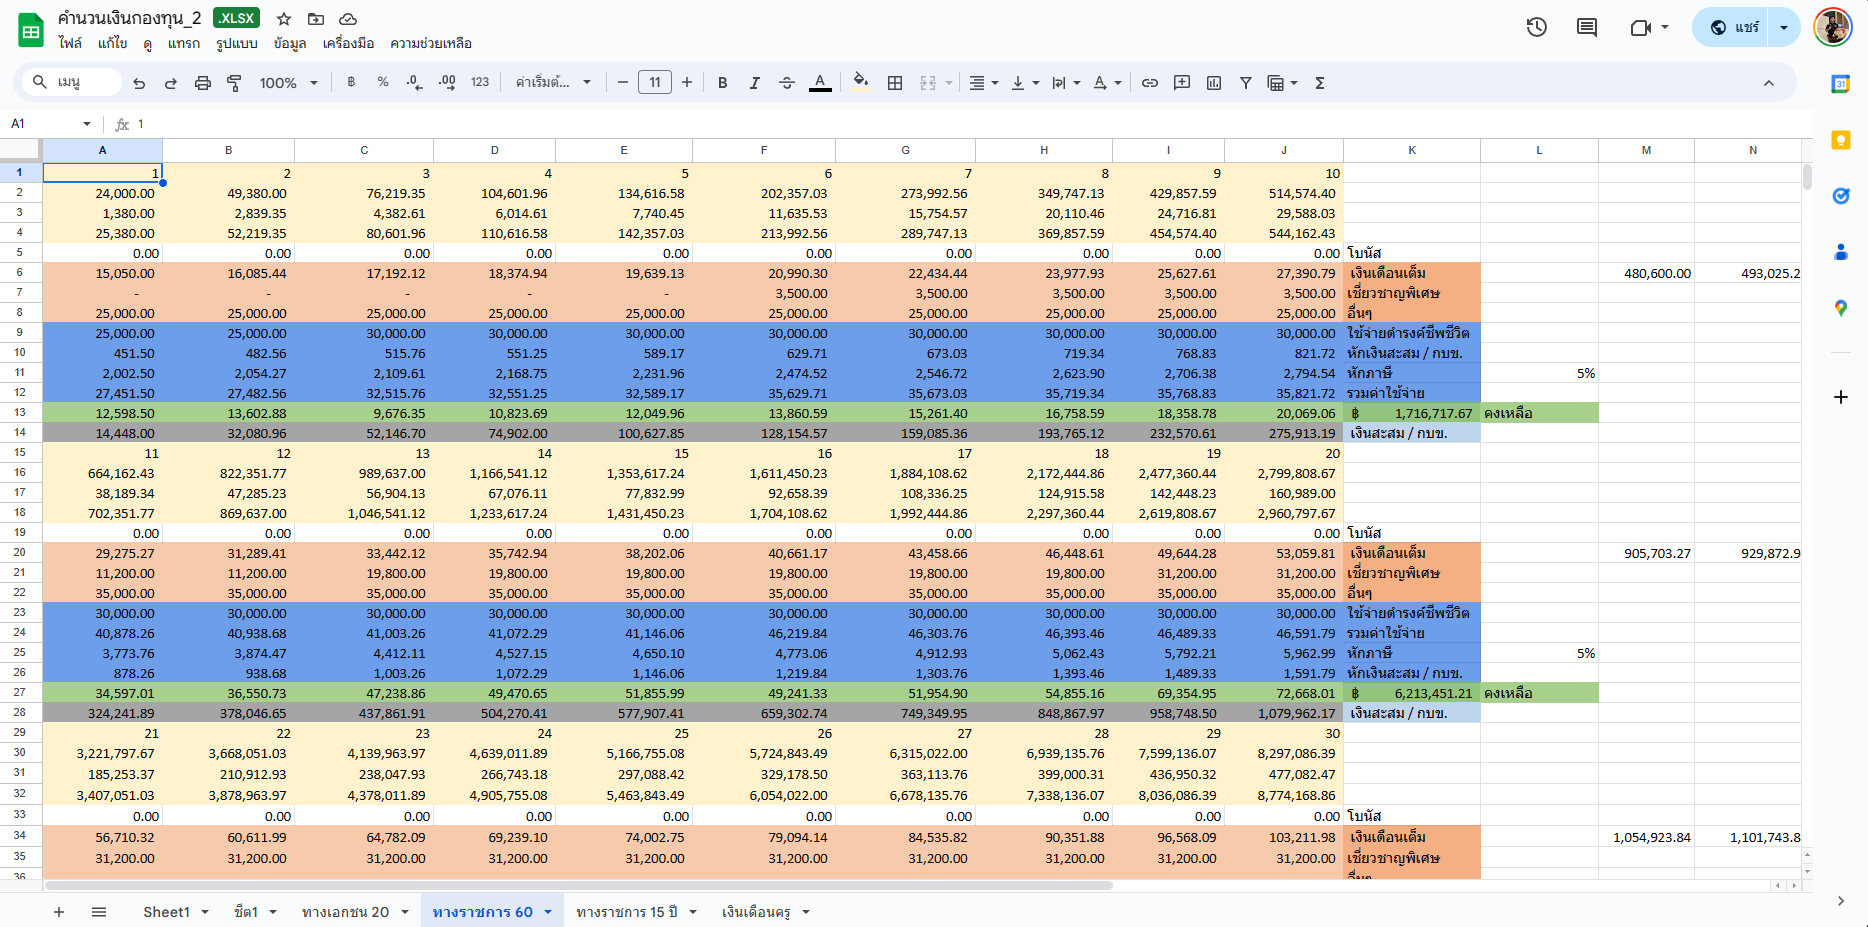
Task: Toggle Bold formatting
Action: click(723, 83)
